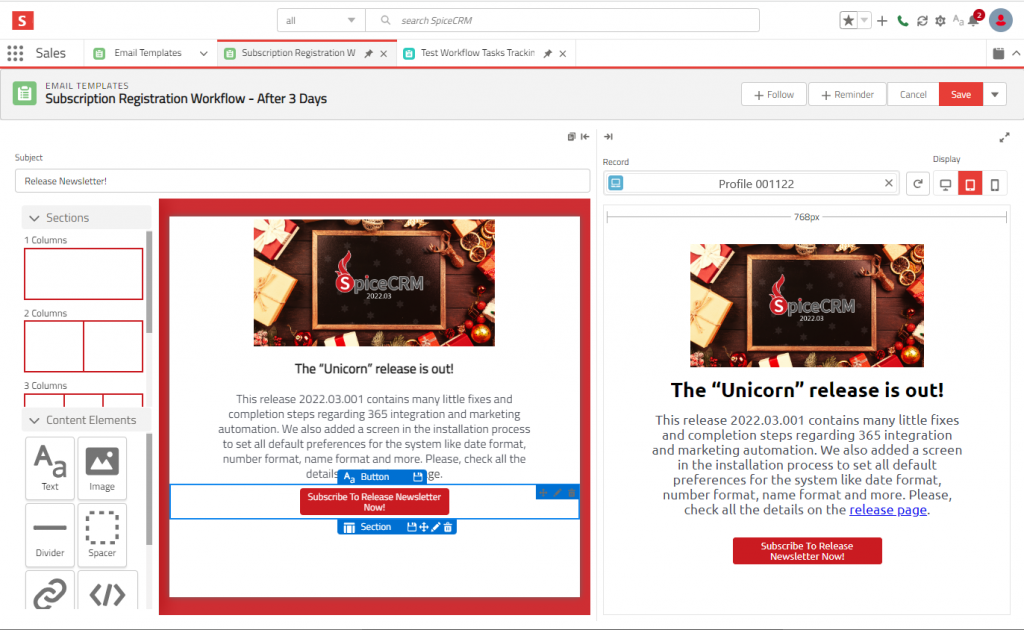Click the green phone icon
The height and width of the screenshot is (630, 1024).
pyautogui.click(x=903, y=21)
